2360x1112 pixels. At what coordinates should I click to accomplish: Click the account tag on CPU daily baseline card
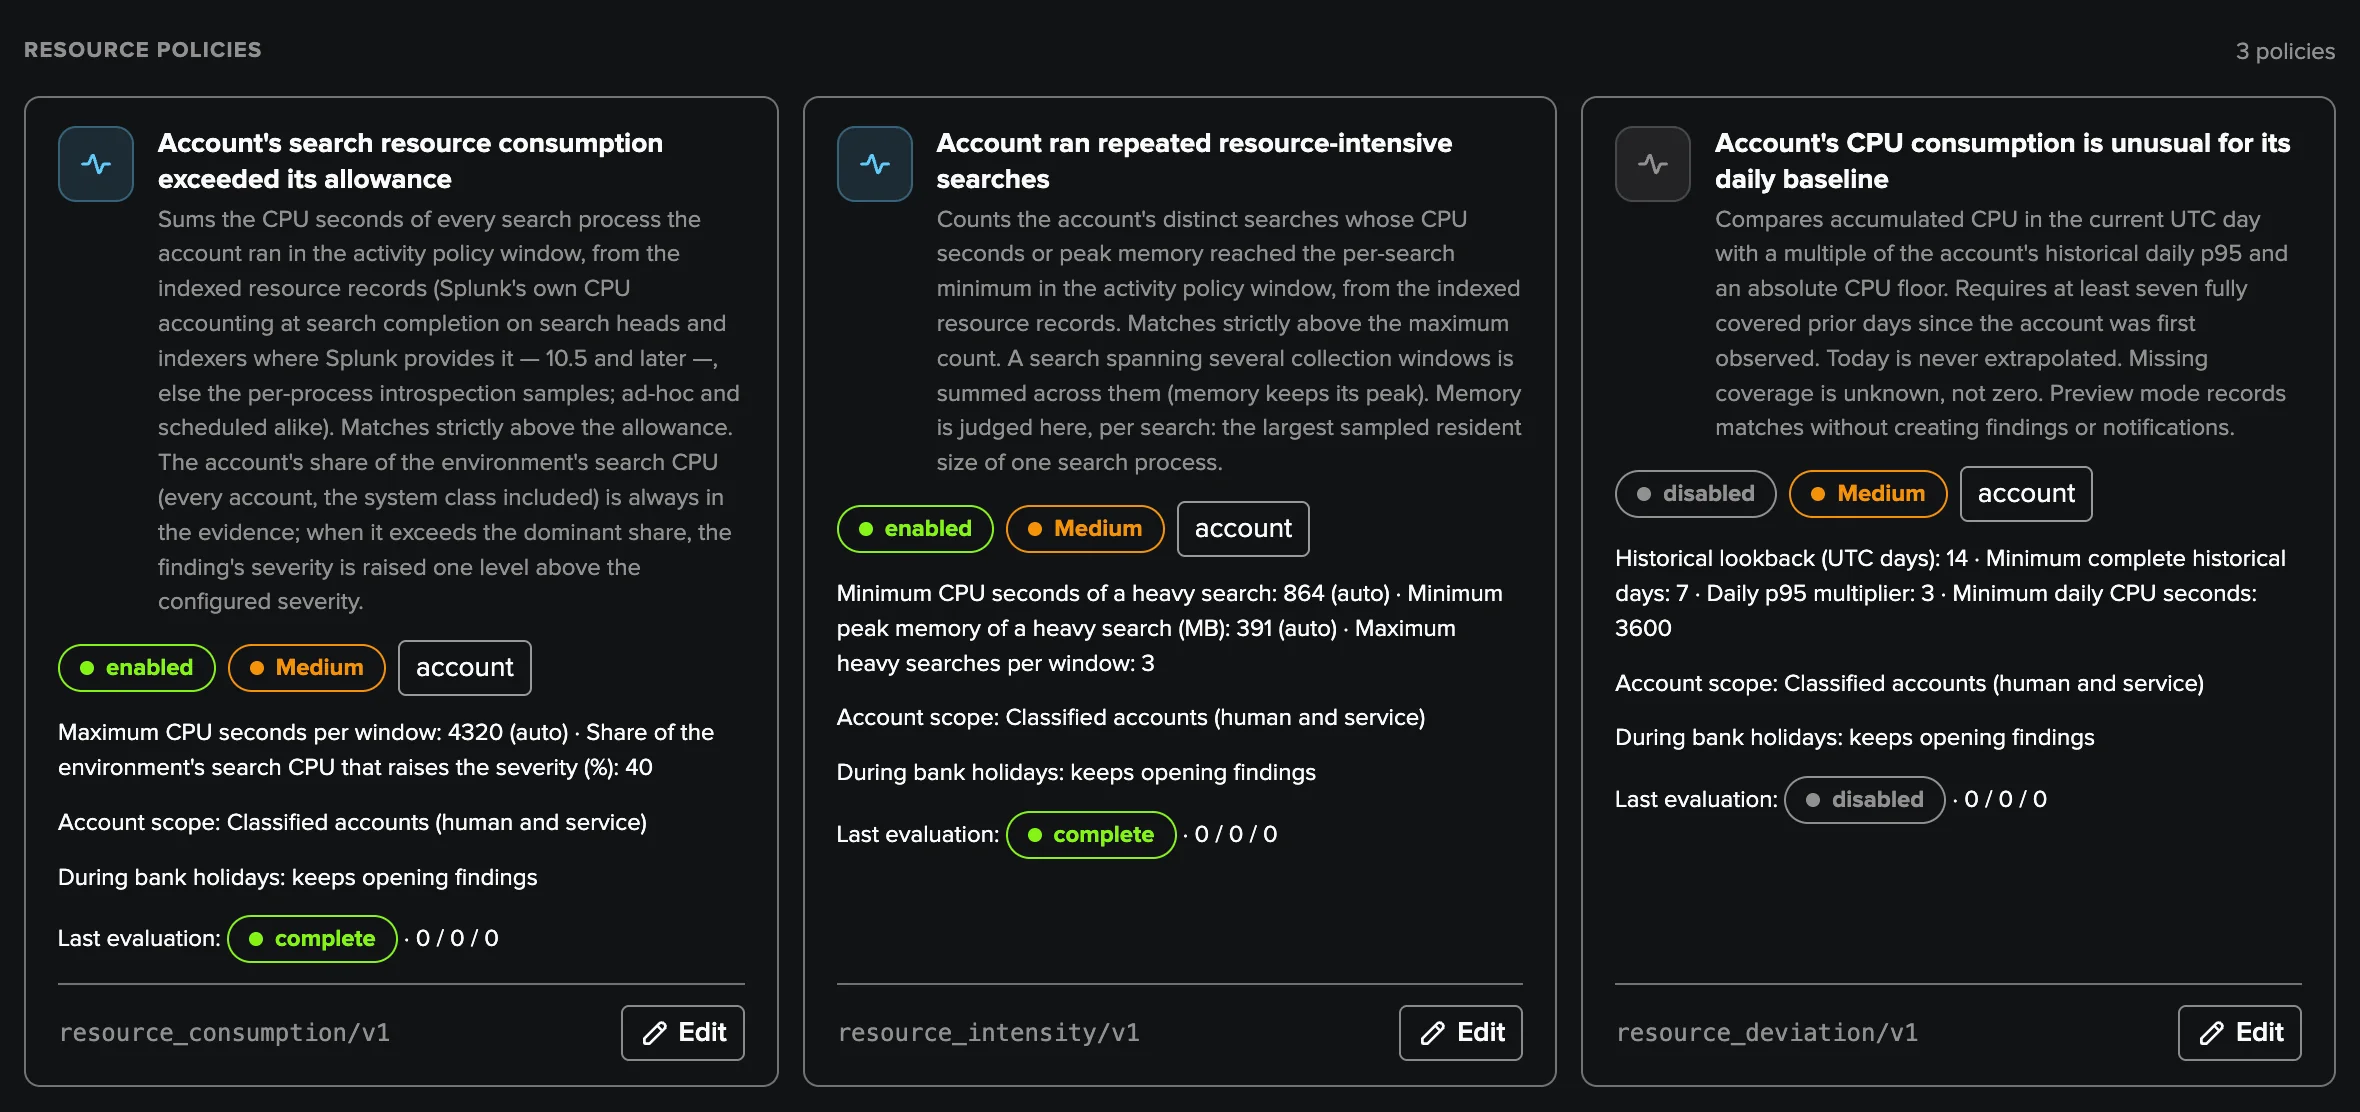click(2026, 494)
